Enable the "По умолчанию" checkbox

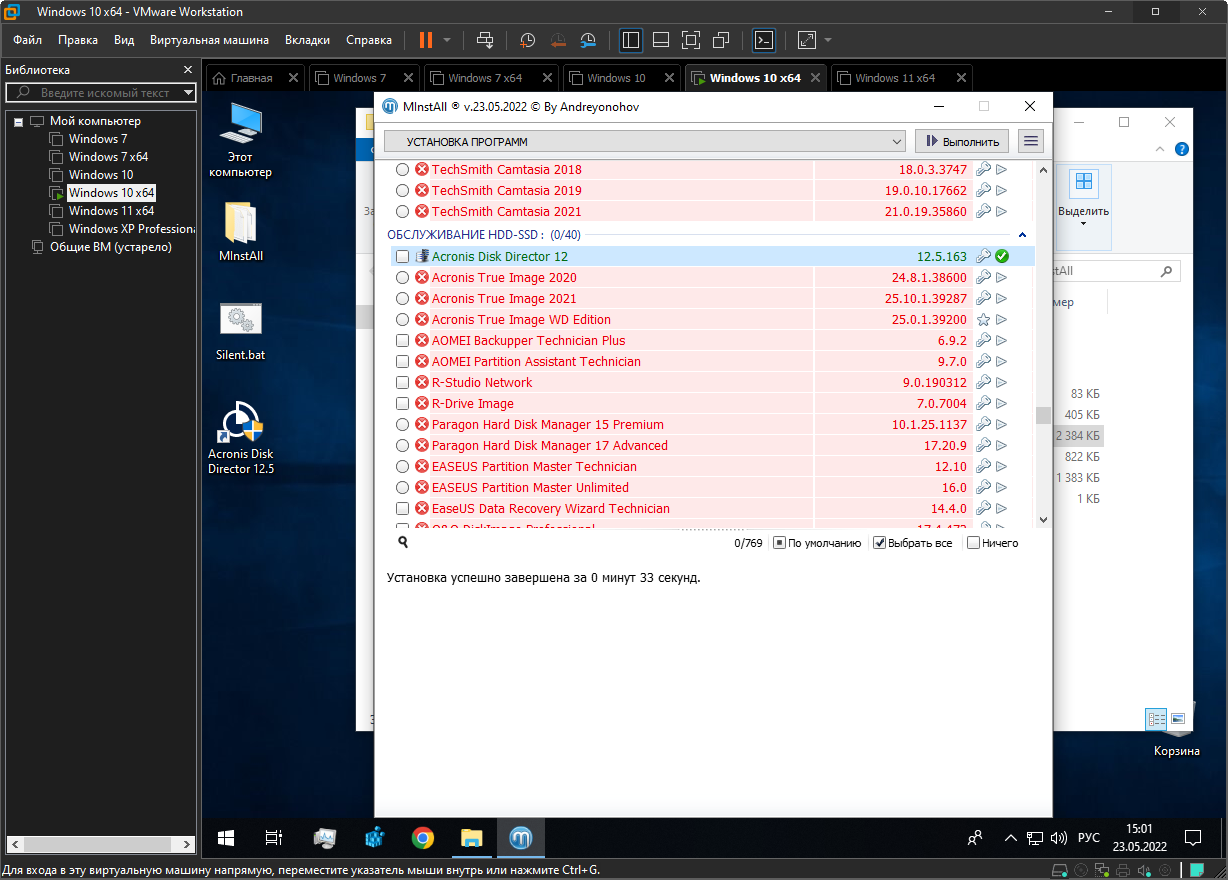pos(780,543)
